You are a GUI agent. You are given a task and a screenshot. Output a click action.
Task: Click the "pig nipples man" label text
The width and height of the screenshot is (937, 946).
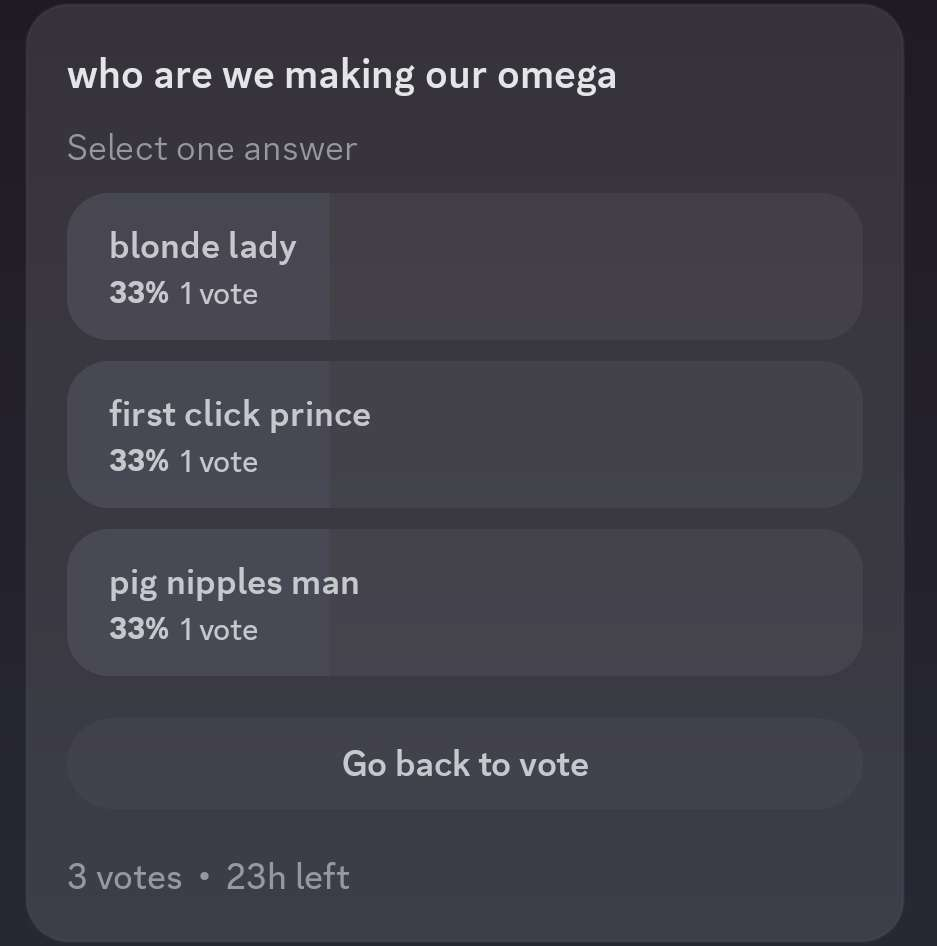[234, 582]
